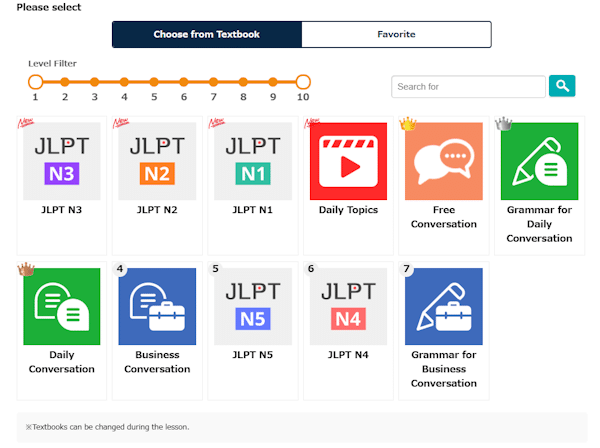Viewport: 600px width, 448px height.
Task: Click the 'Please select' heading
Action: coord(49,7)
